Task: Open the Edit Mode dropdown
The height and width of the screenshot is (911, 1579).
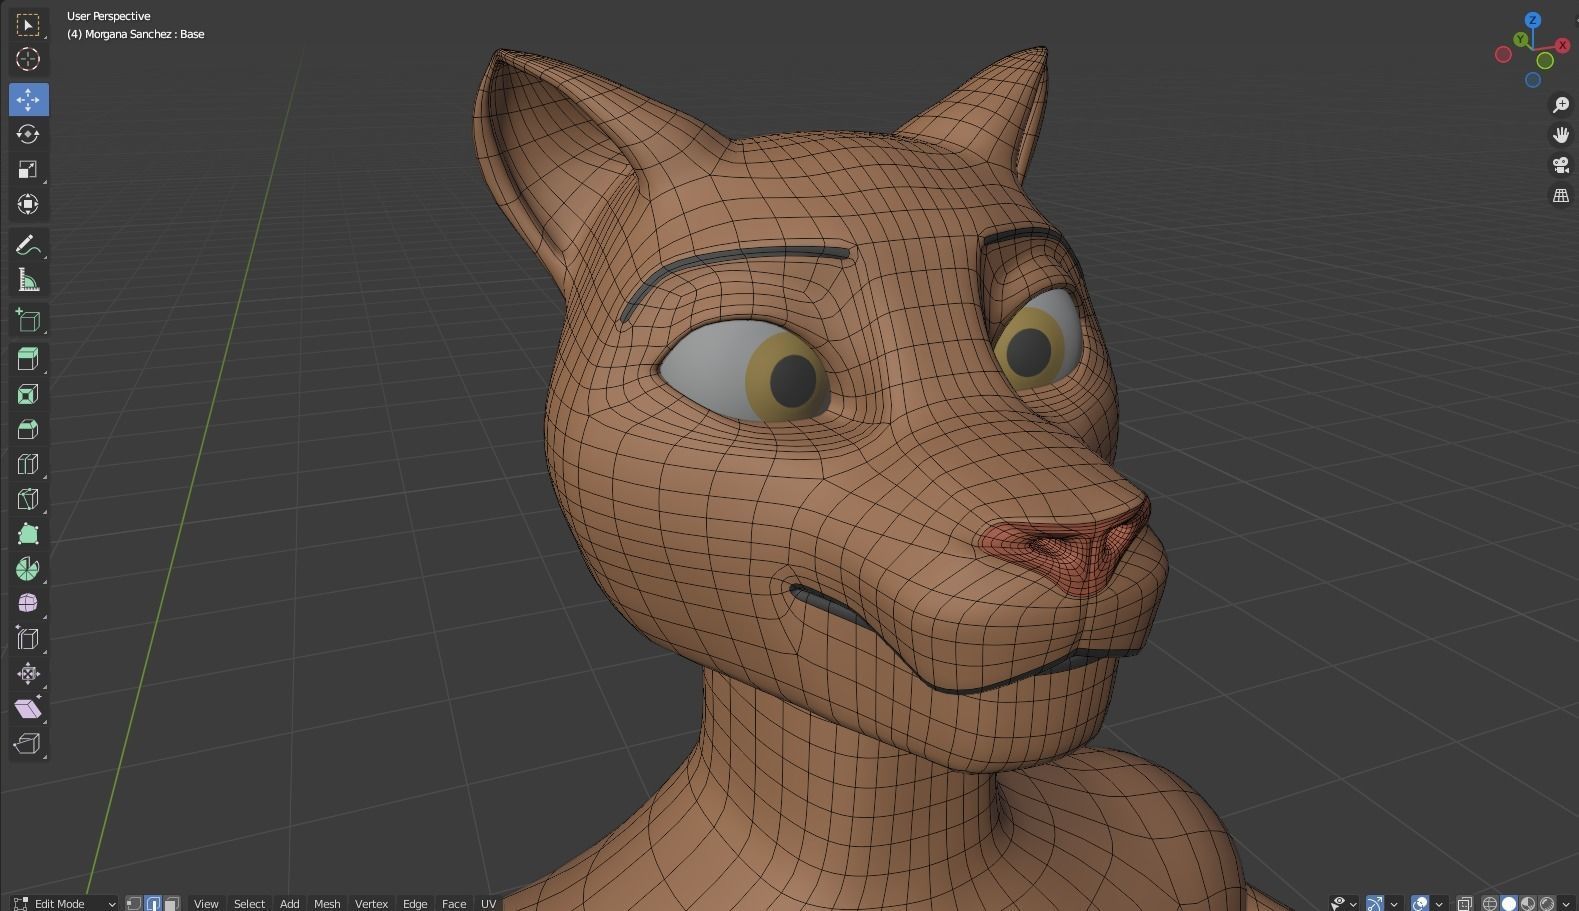Action: pyautogui.click(x=65, y=903)
